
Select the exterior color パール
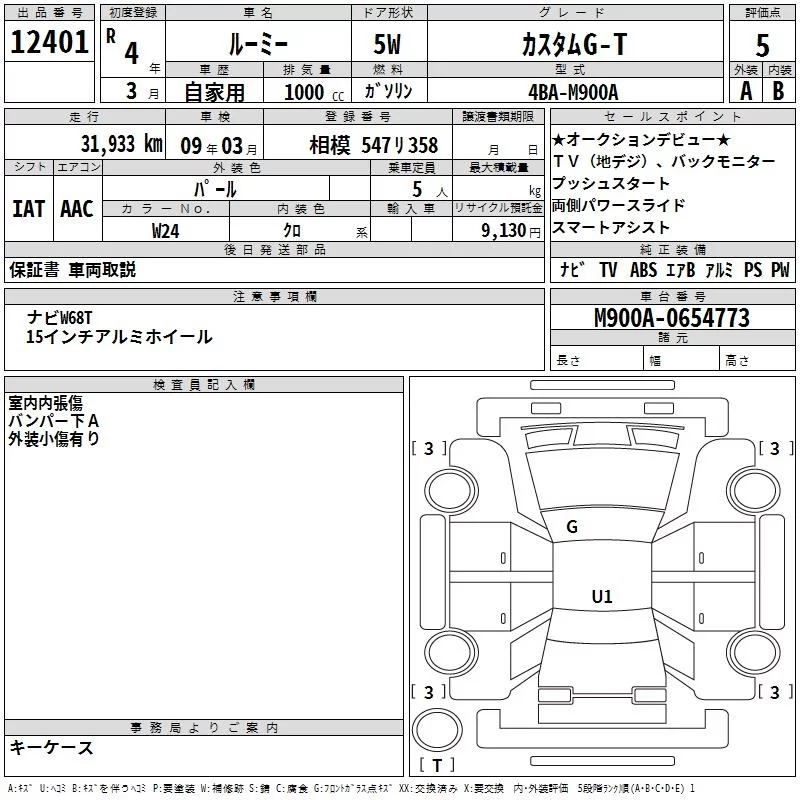coord(215,189)
